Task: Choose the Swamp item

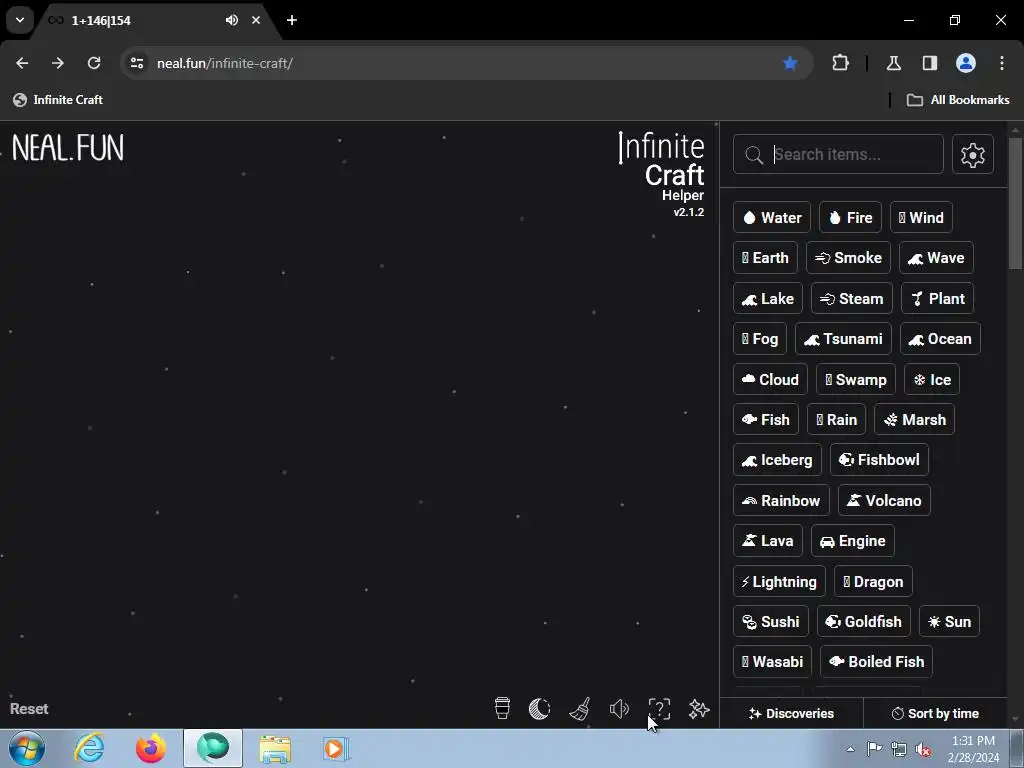Action: coord(856,379)
